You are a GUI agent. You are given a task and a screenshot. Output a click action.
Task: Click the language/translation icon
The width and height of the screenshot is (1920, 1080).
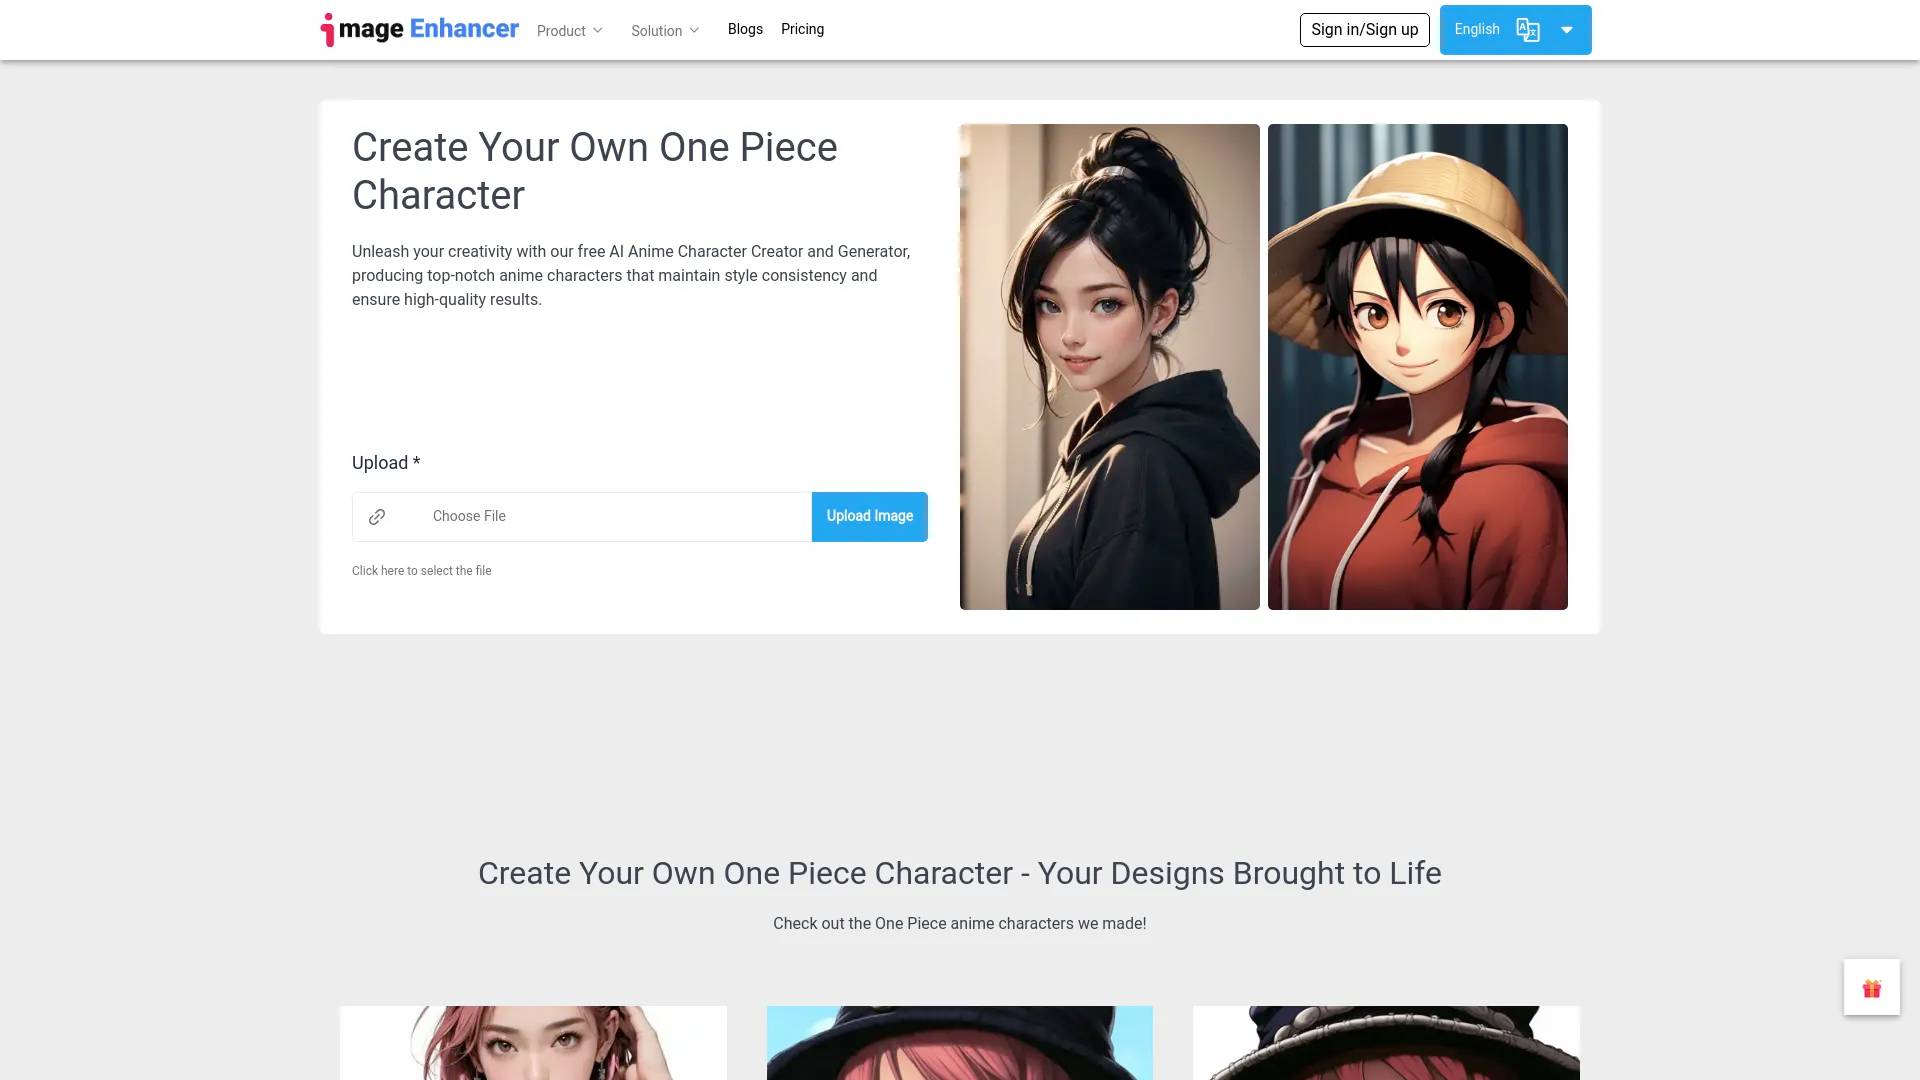point(1528,29)
